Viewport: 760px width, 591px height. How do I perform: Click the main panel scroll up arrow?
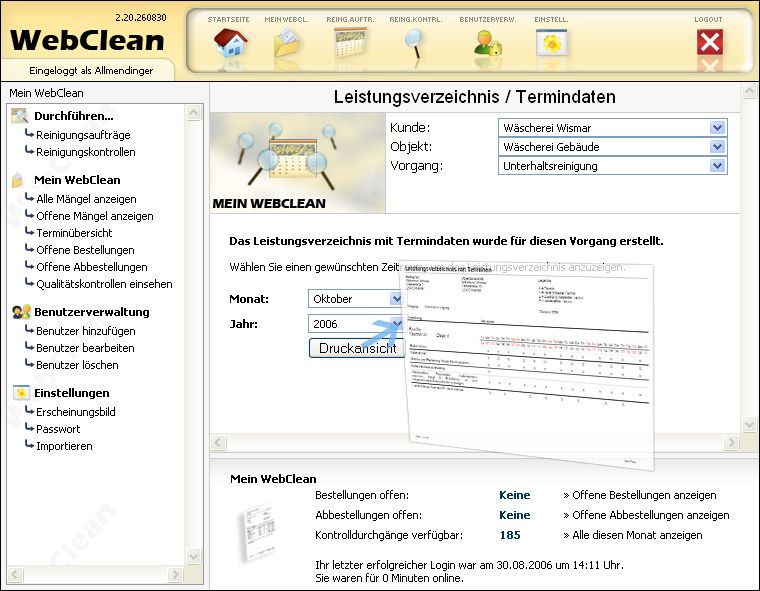tap(749, 91)
